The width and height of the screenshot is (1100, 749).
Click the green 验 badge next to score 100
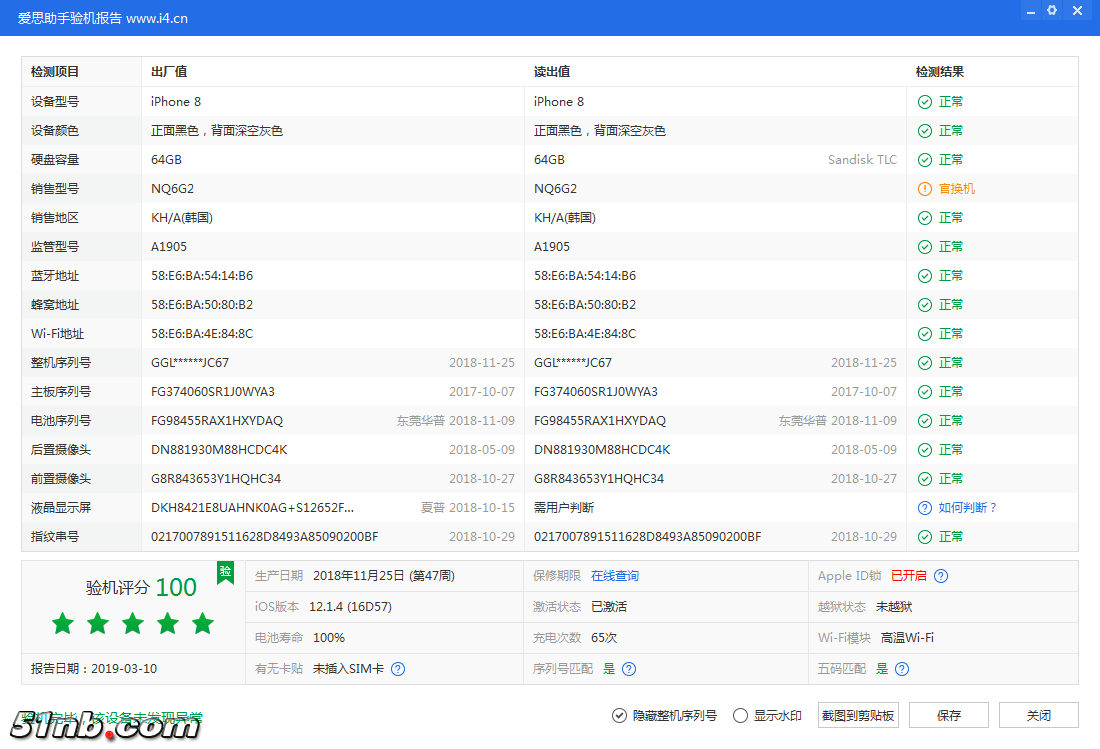tap(225, 573)
